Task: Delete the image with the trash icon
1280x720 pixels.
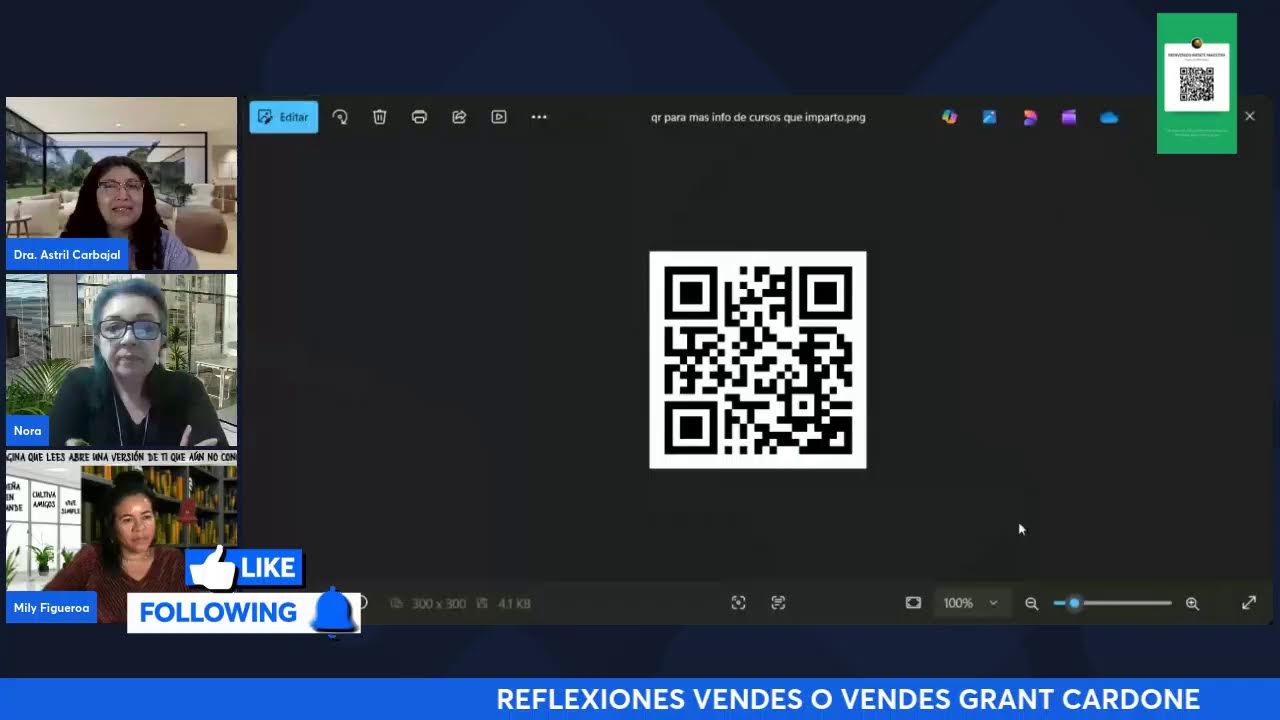Action: pyautogui.click(x=380, y=117)
